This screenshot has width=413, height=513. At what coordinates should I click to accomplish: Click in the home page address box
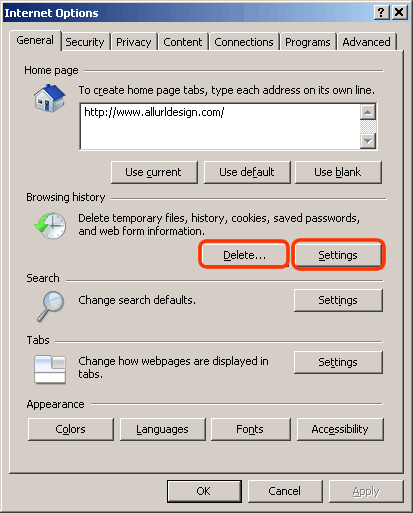pyautogui.click(x=220, y=127)
